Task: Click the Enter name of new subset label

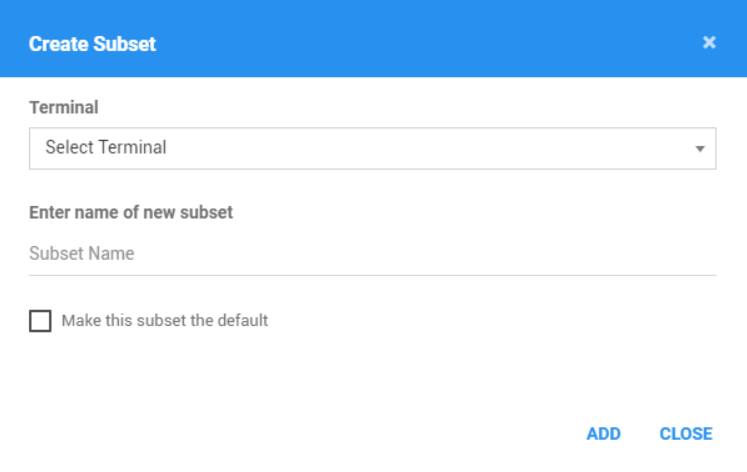Action: pyautogui.click(x=131, y=212)
